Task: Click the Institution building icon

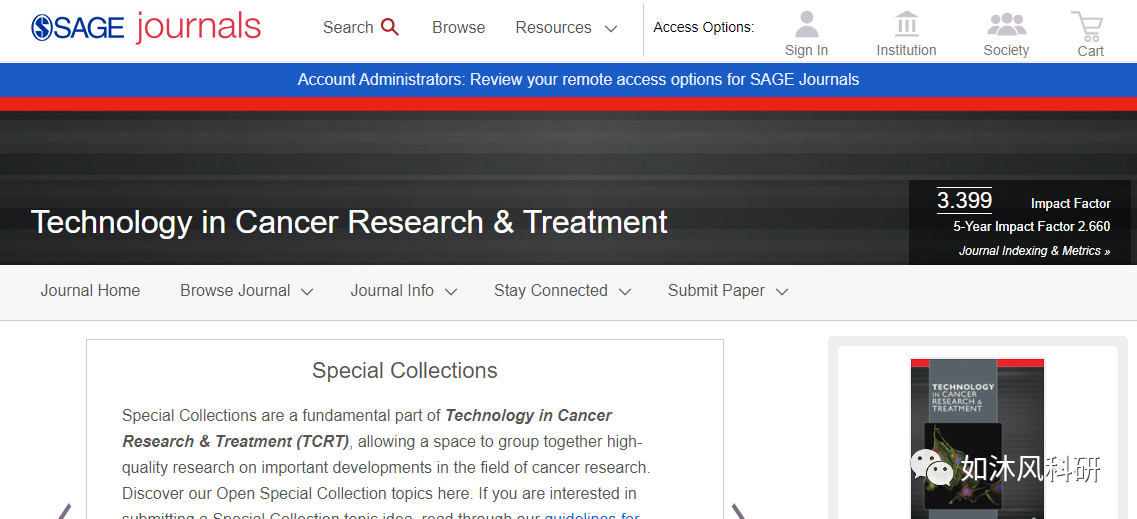Action: point(906,24)
